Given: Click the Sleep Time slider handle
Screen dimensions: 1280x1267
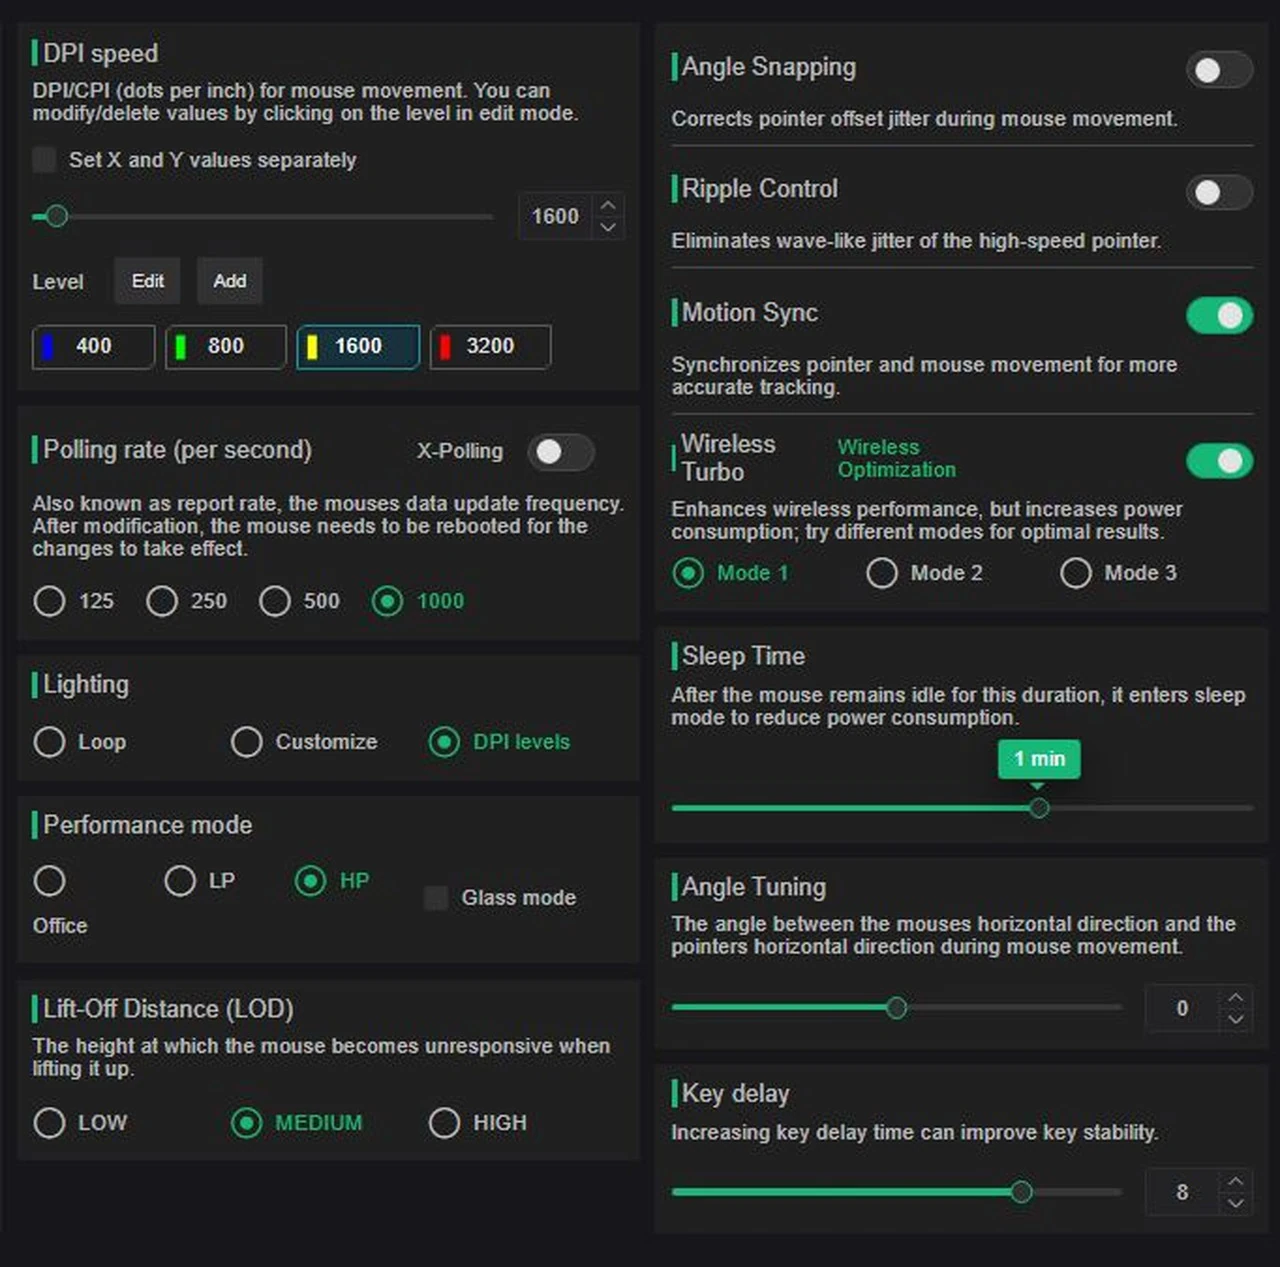Looking at the screenshot, I should click(1039, 808).
